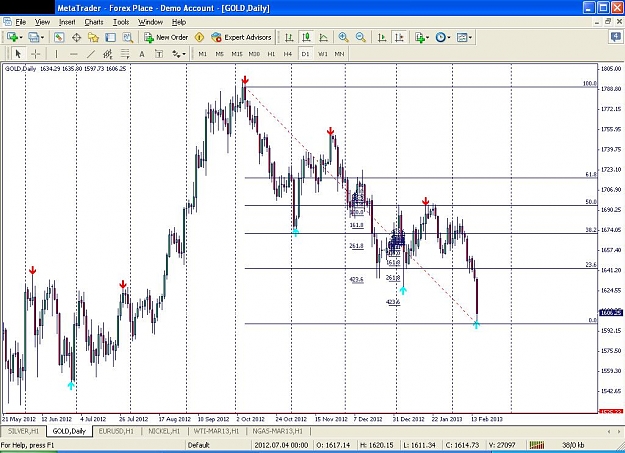Screen dimensions: 625x453
Task: Pick the trendline drawing tool
Action: click(91, 54)
